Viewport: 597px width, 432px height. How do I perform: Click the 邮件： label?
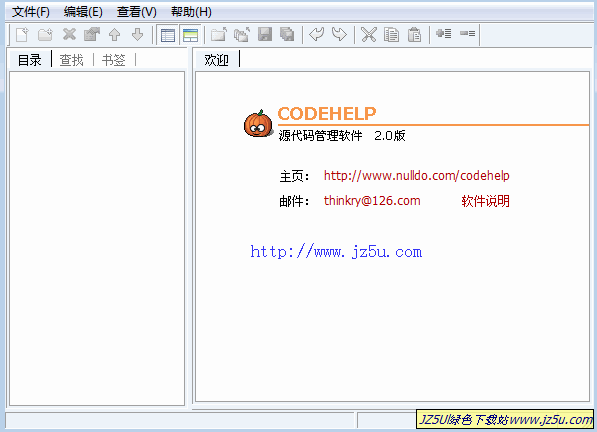(x=294, y=201)
